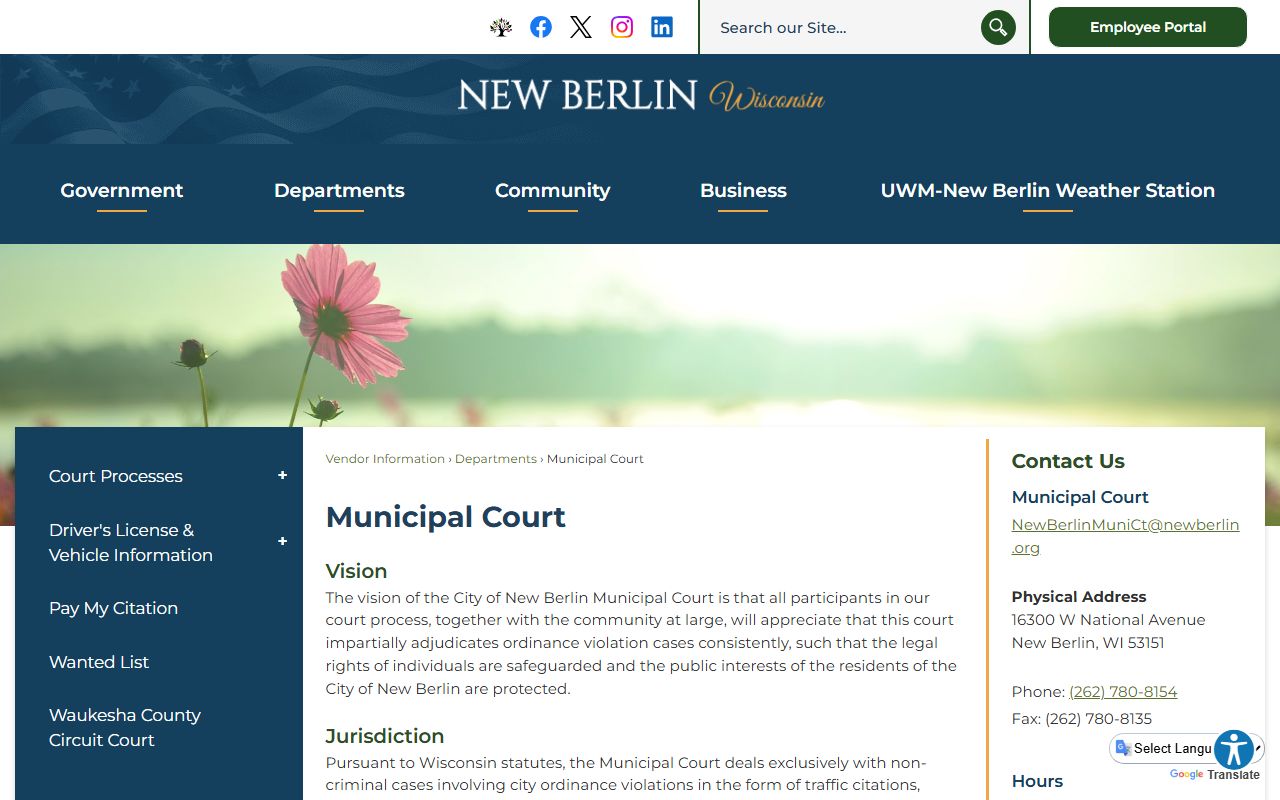Image resolution: width=1280 pixels, height=800 pixels.
Task: Open Pay My Citation link
Action: tap(114, 608)
